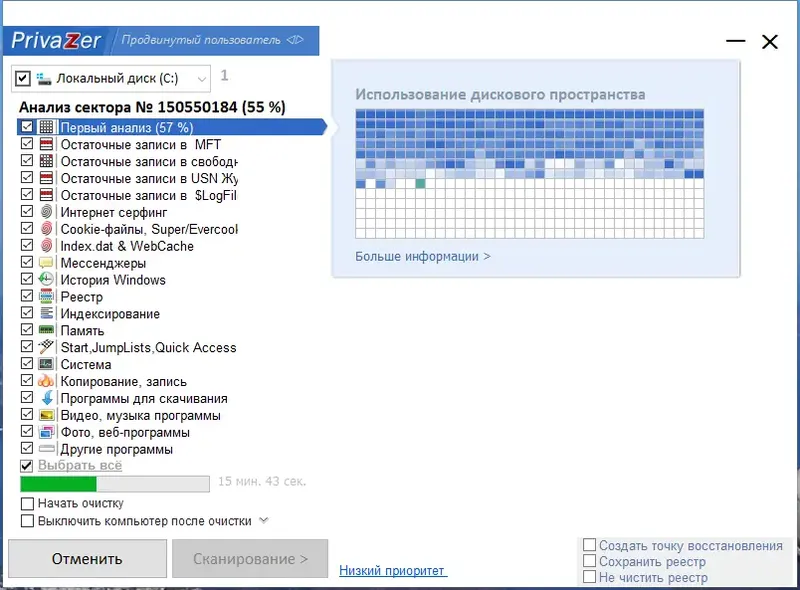Uncheck the Память checkbox
The height and width of the screenshot is (590, 800).
point(27,329)
